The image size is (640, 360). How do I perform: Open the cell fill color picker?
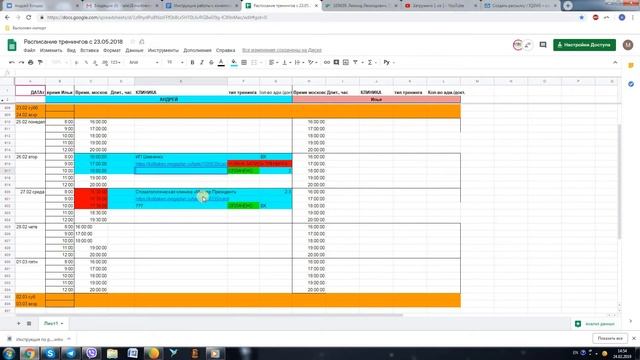click(x=234, y=62)
